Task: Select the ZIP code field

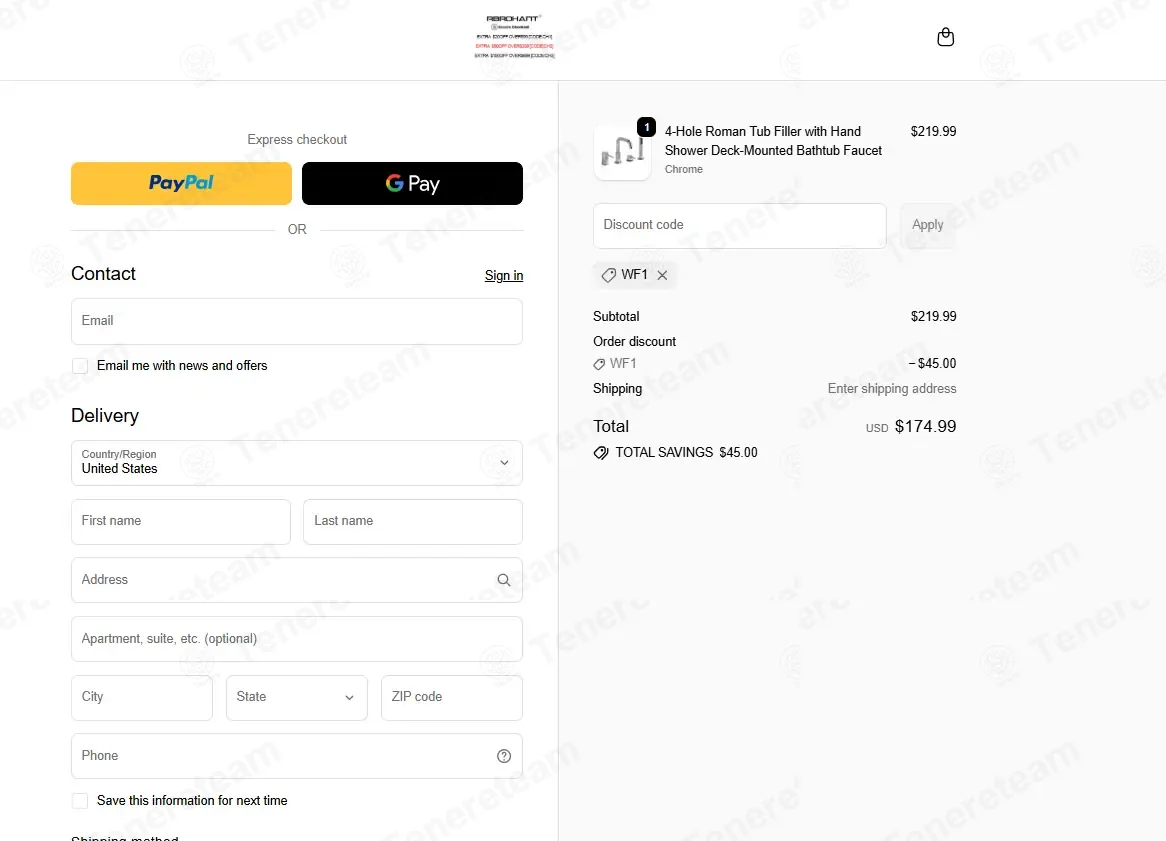Action: tap(451, 697)
